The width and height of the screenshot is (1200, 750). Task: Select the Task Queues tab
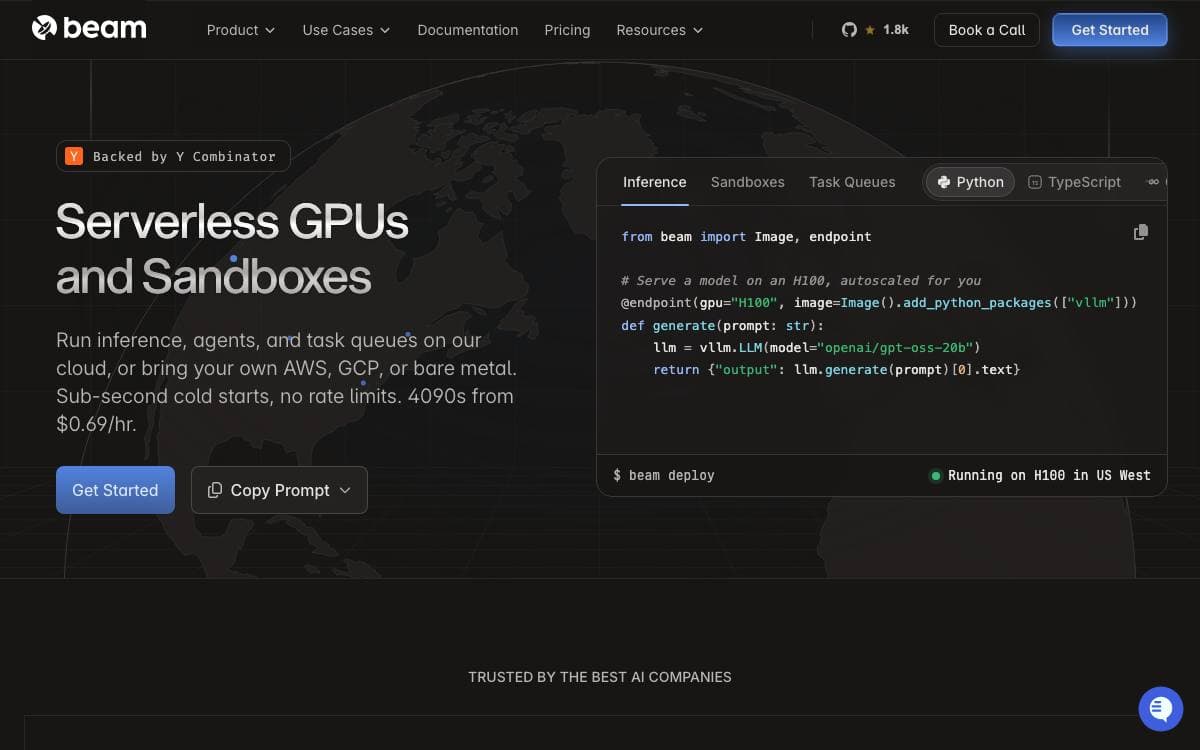coord(852,182)
